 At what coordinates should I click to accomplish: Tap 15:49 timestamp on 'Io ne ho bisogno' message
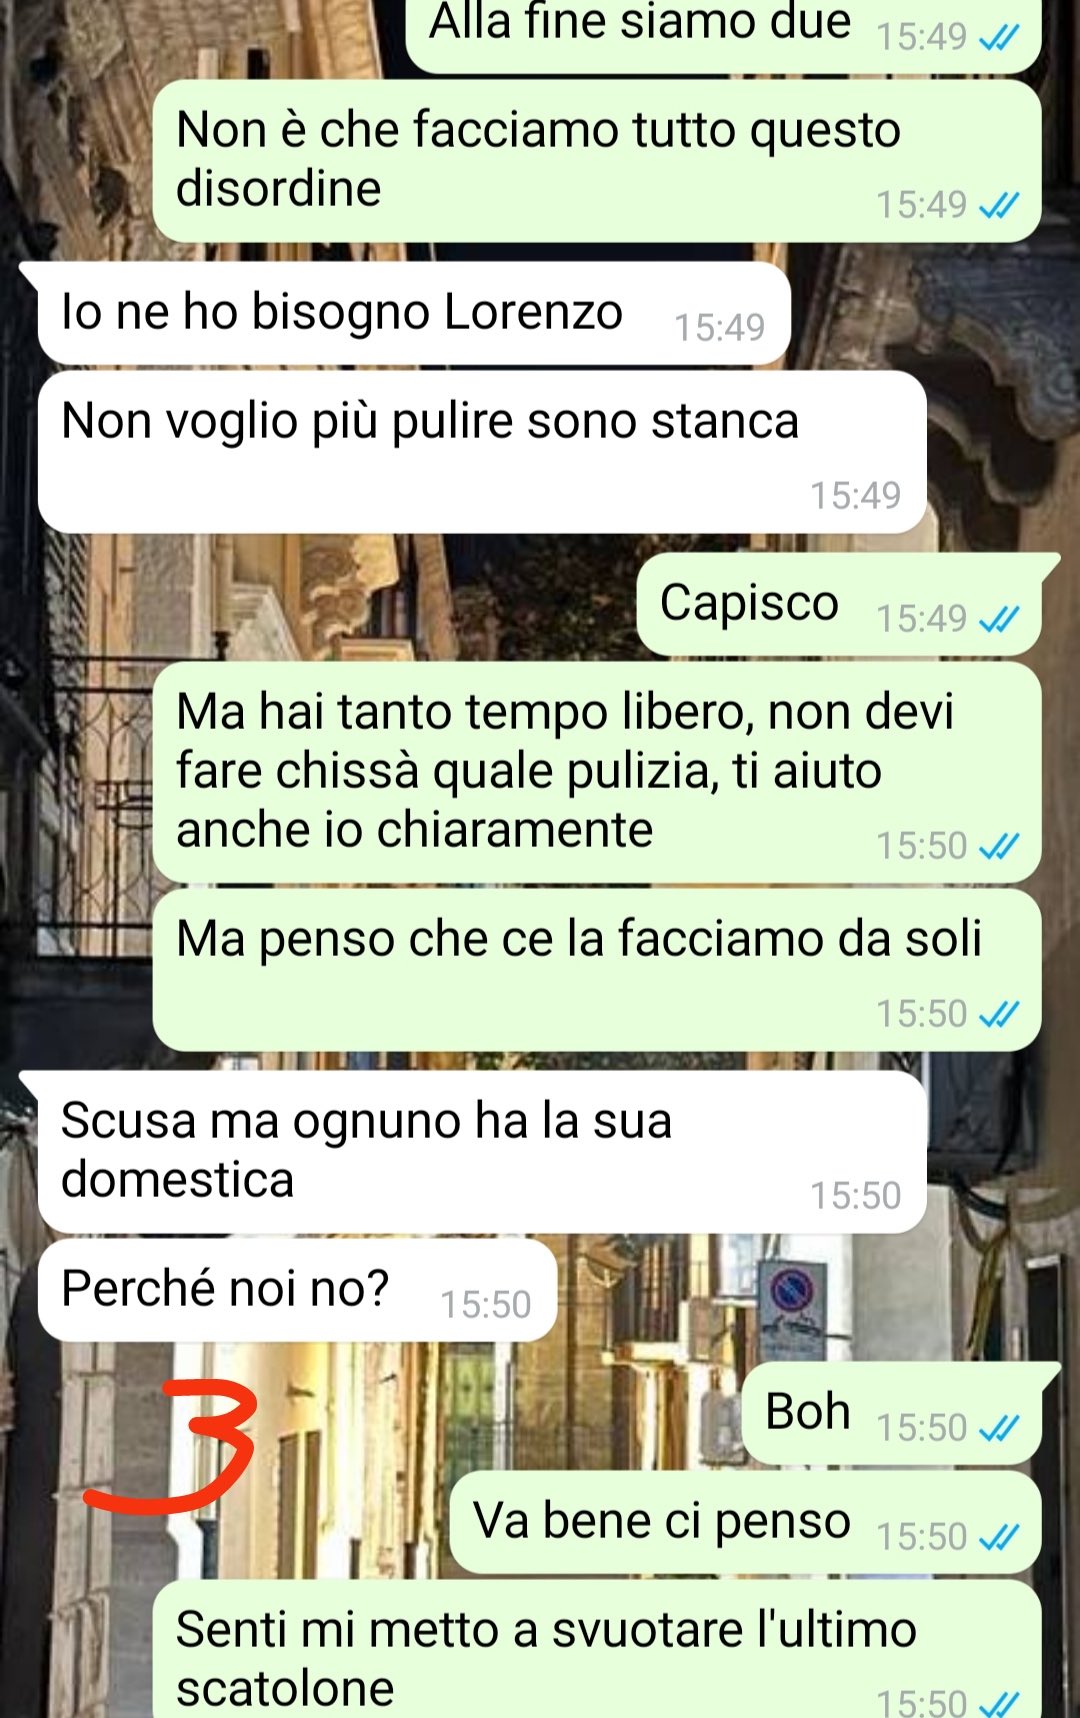(x=719, y=327)
